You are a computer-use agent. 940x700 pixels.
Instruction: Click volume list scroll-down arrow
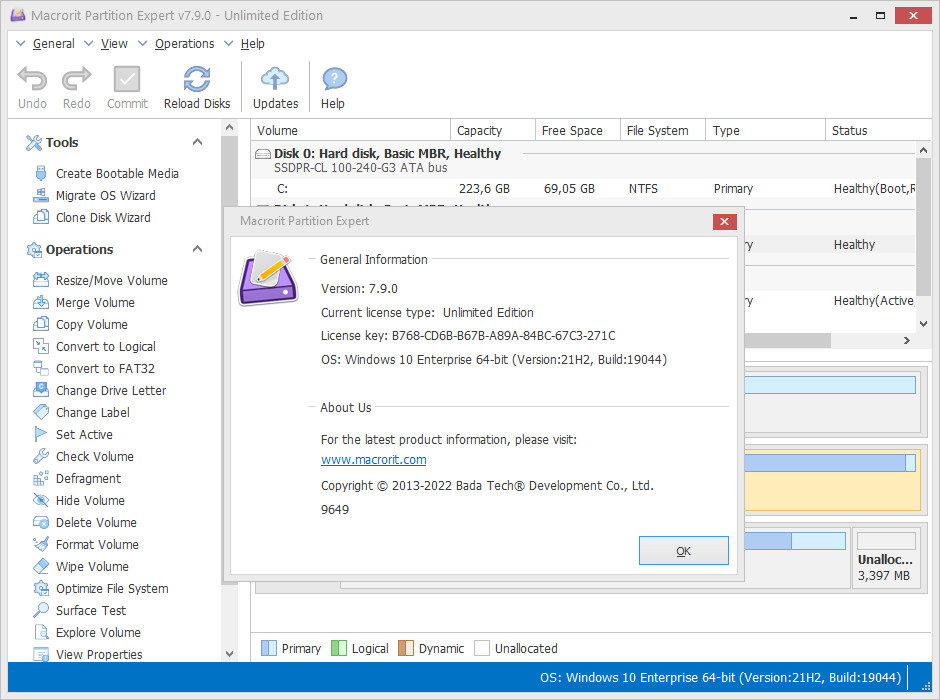point(923,324)
